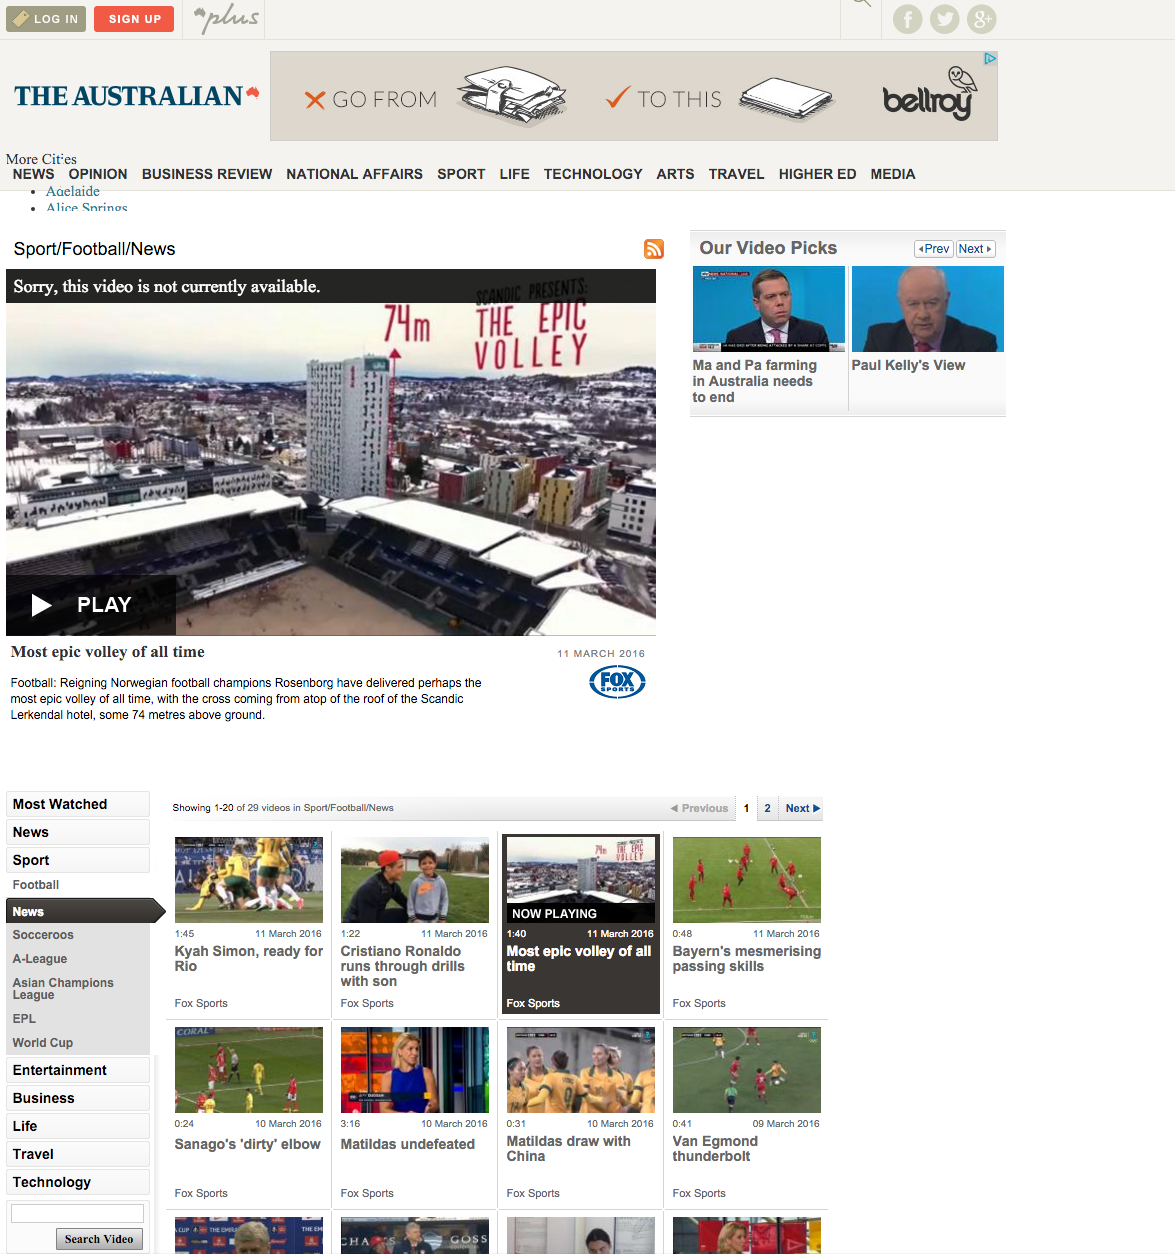Image resolution: width=1175 pixels, height=1254 pixels.
Task: Play the epic volley video
Action: [91, 605]
